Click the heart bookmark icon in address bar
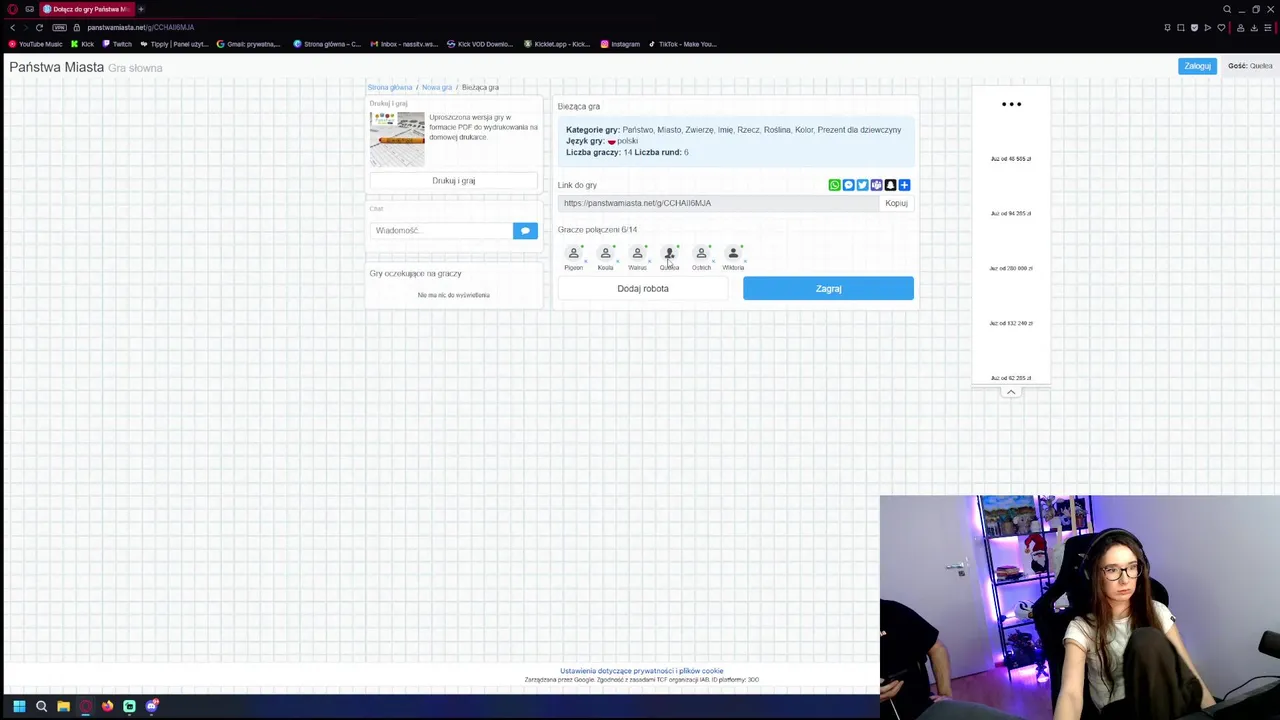 [x=1221, y=27]
